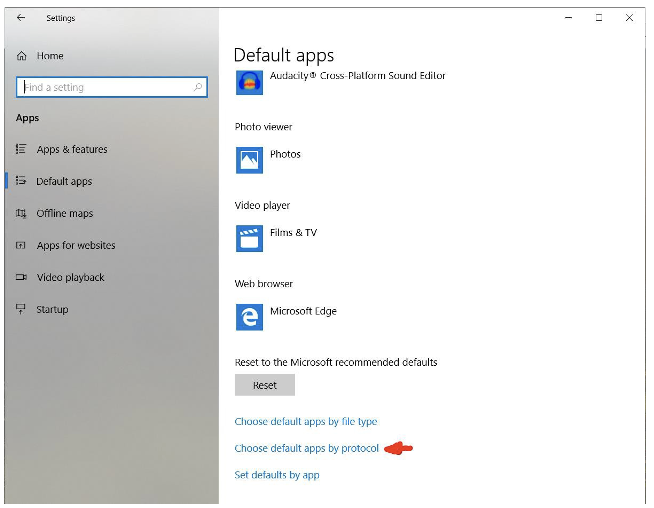Screen dimensions: 654x508
Task: Open Choose default apps by protocol
Action: pyautogui.click(x=306, y=448)
